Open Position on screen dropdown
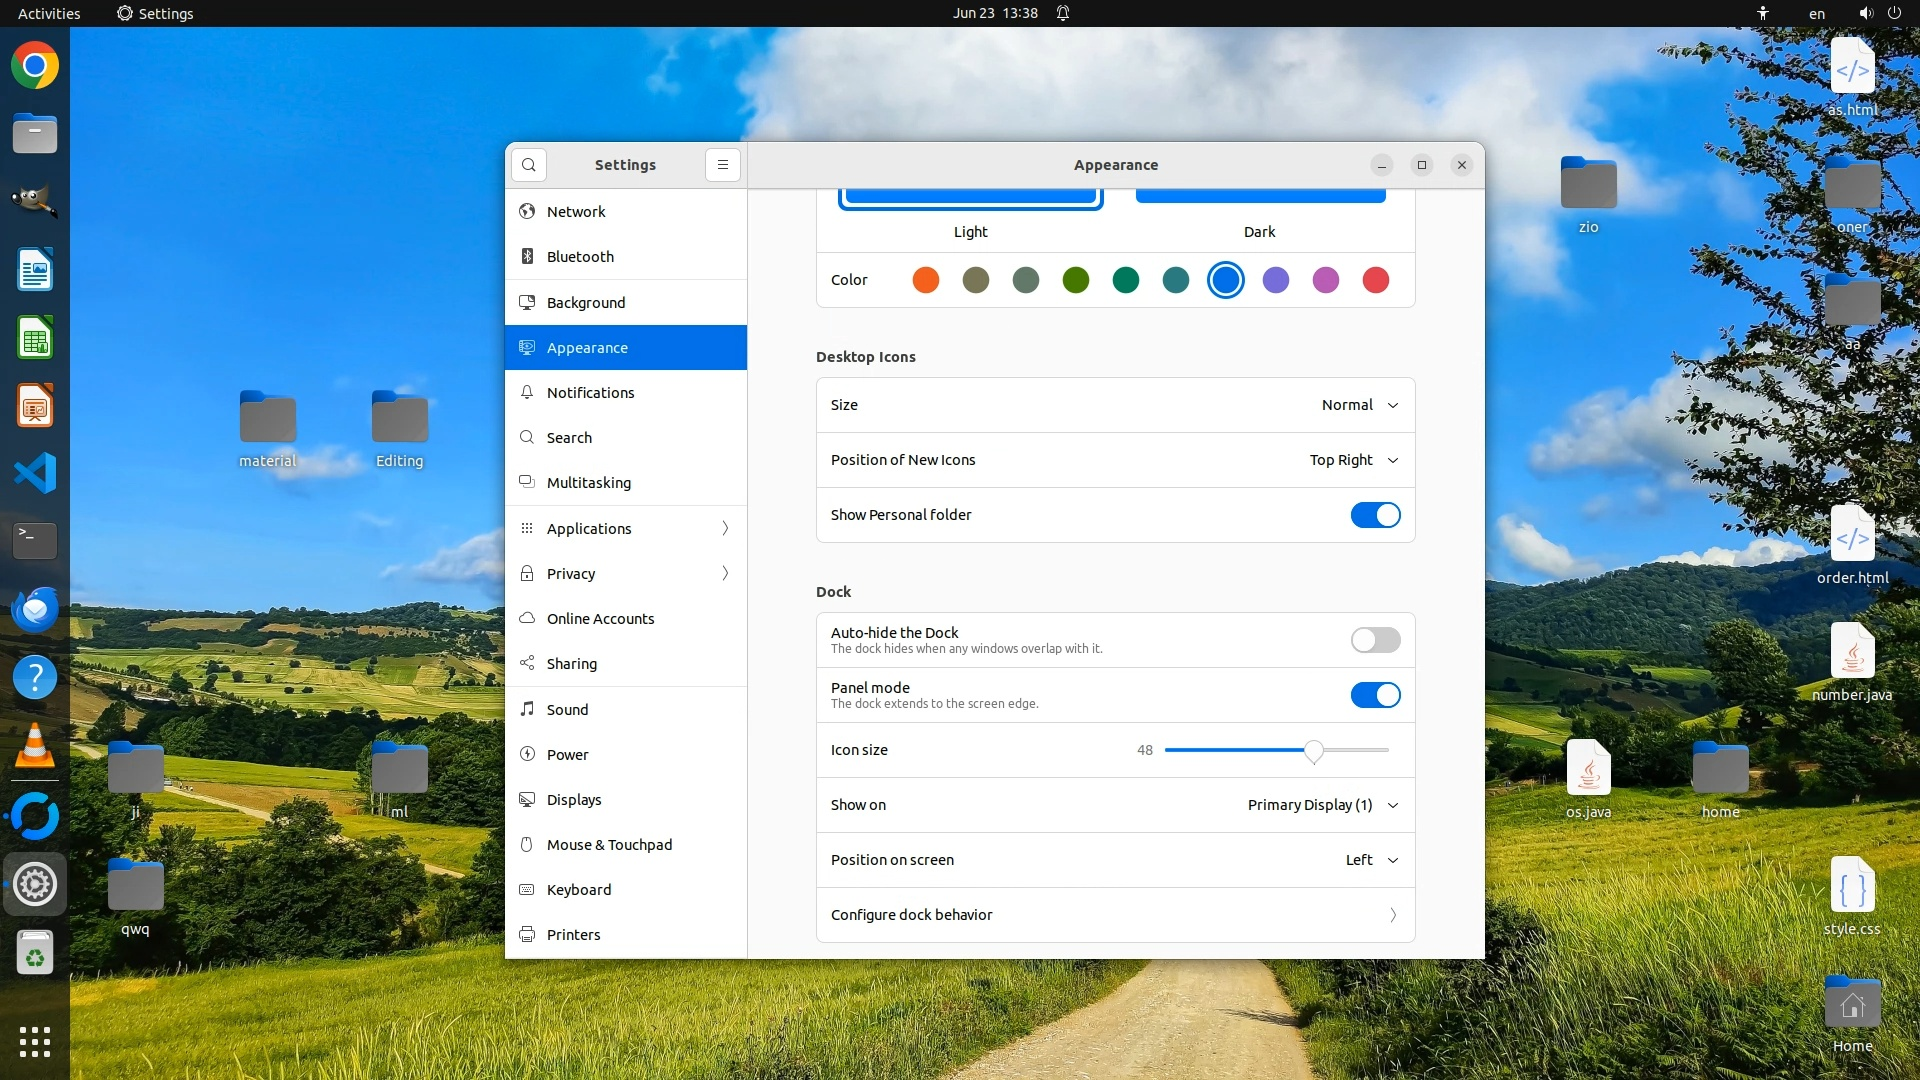 1370,860
